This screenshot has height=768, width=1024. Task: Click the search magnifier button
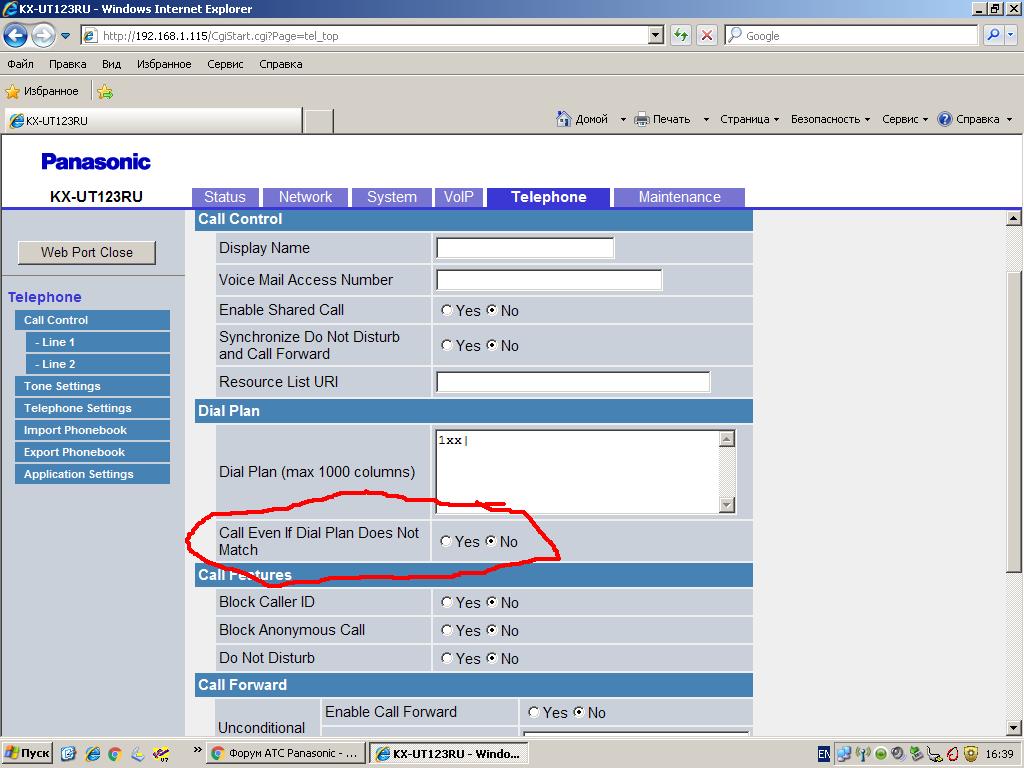point(993,35)
